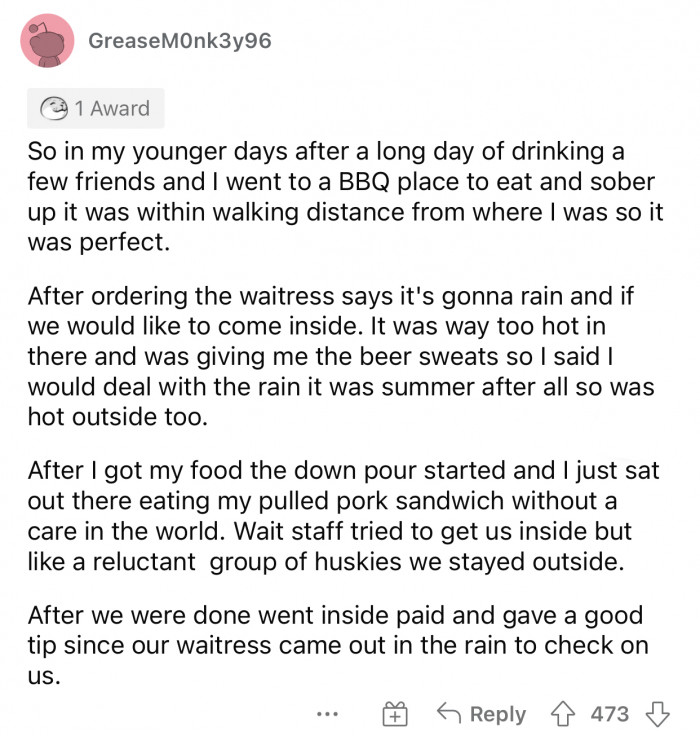Click the curved reply arrow icon
The width and height of the screenshot is (700, 736).
[449, 713]
